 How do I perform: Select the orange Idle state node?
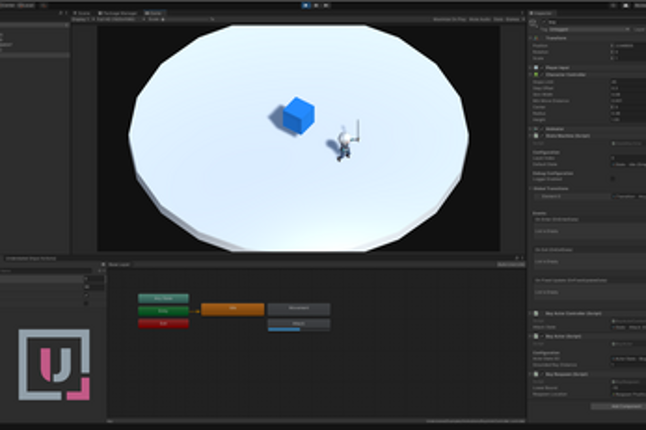click(233, 309)
